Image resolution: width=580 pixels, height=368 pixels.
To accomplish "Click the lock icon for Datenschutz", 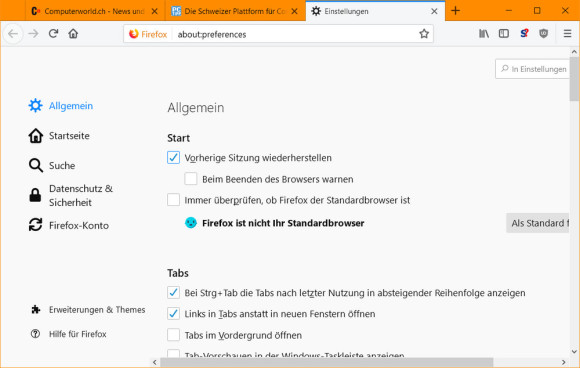I will coord(35,195).
